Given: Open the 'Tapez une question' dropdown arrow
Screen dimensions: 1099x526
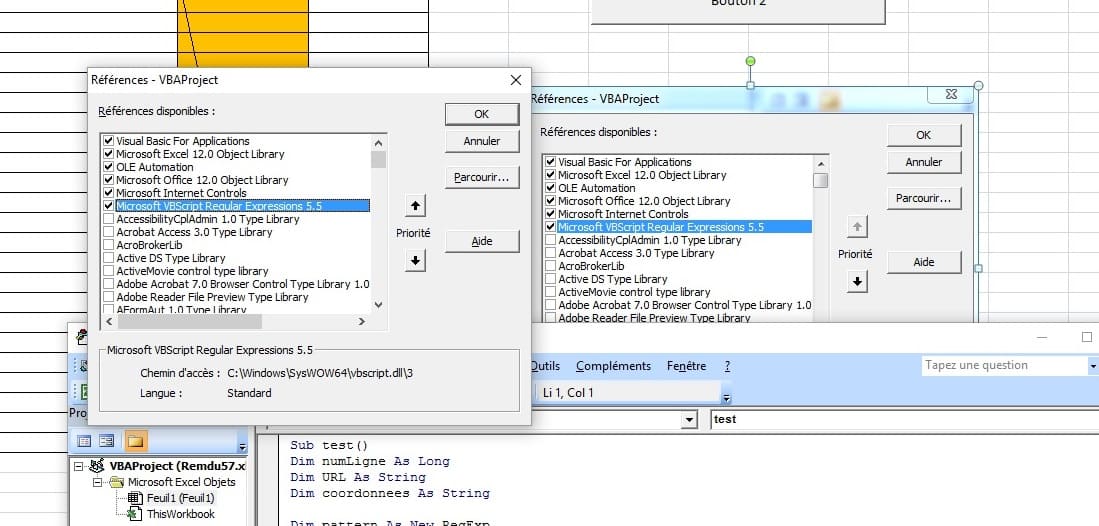Looking at the screenshot, I should pyautogui.click(x=1092, y=367).
